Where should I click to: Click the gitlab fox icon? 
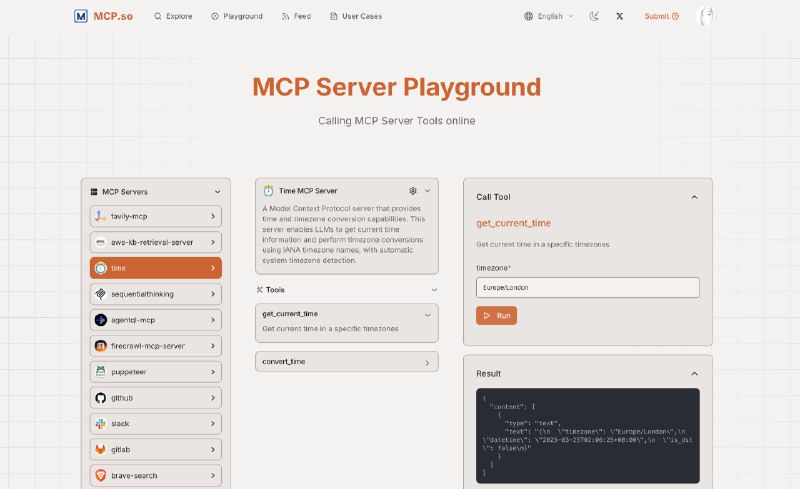pos(101,450)
